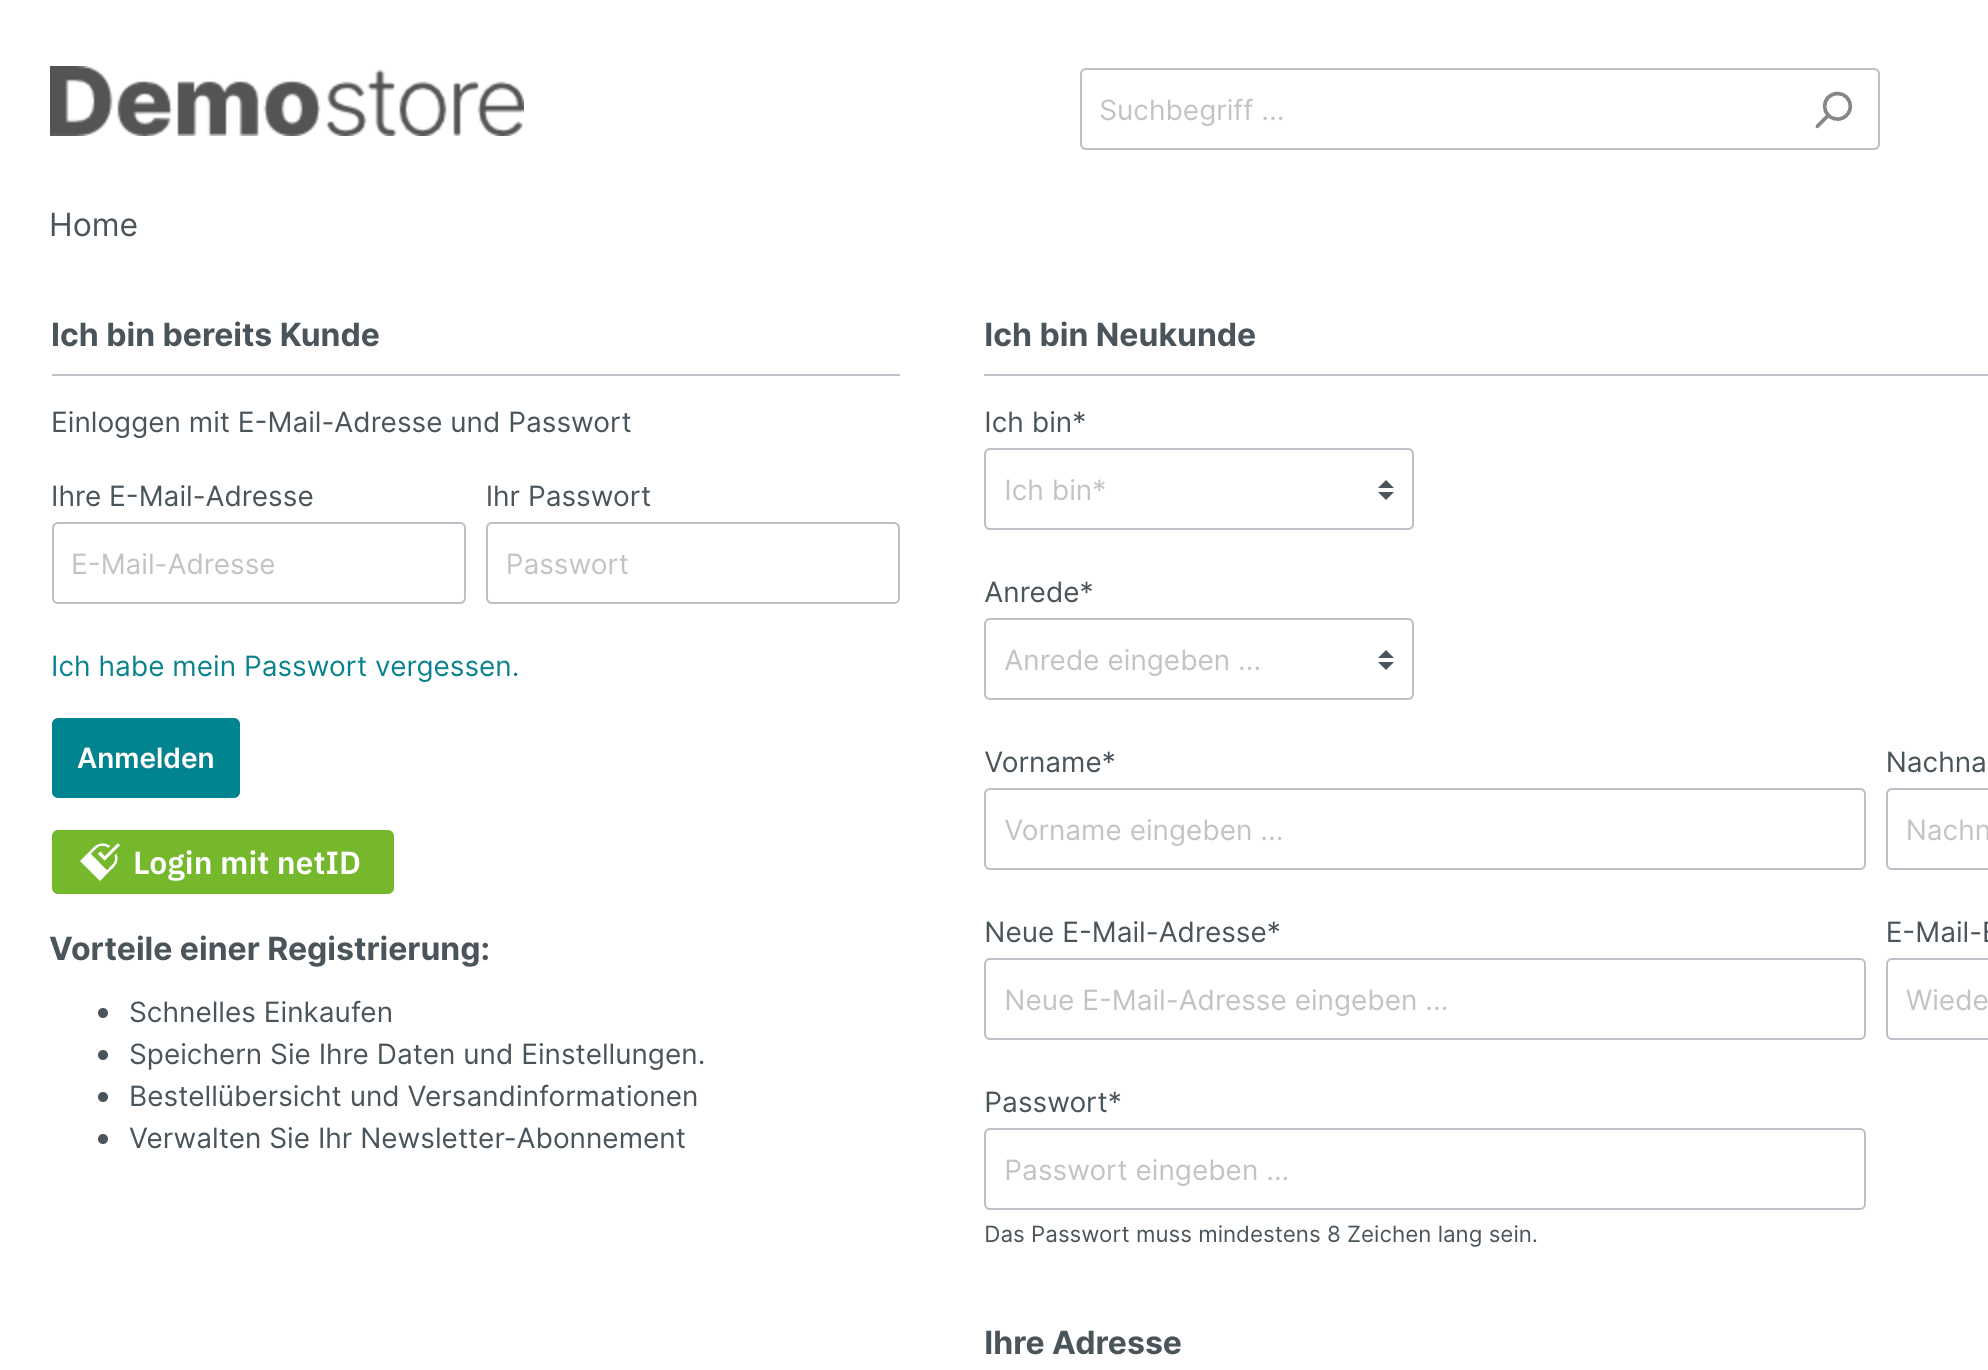
Task: Click 'Speichern Sie Ihre Daten und Einstellungen.' item
Action: [417, 1054]
